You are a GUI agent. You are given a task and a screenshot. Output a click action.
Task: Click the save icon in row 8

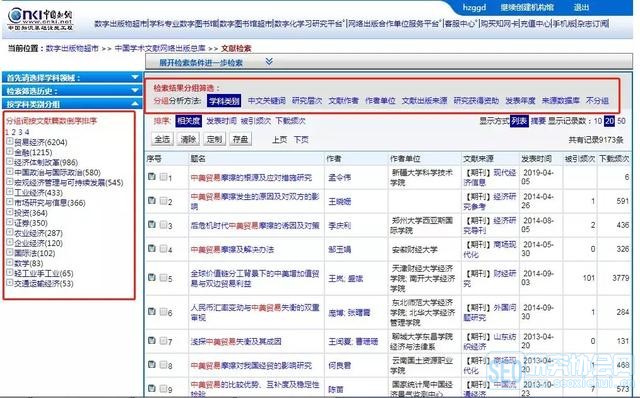(152, 365)
